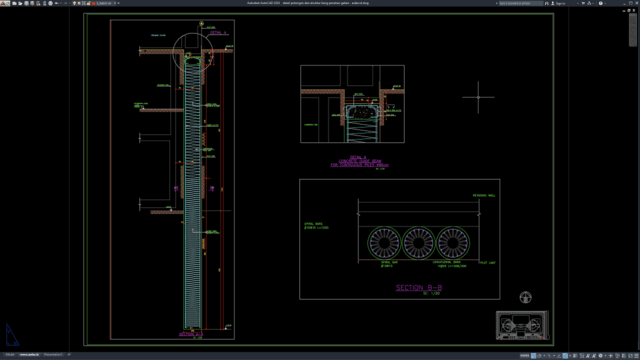Click the Help question mark icon

click(600, 3)
